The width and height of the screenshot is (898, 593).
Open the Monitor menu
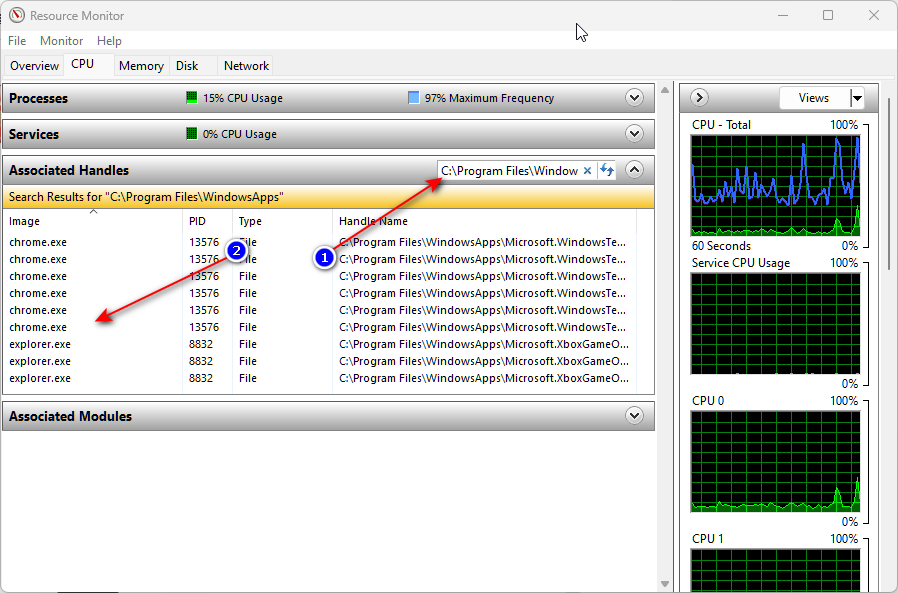click(61, 41)
